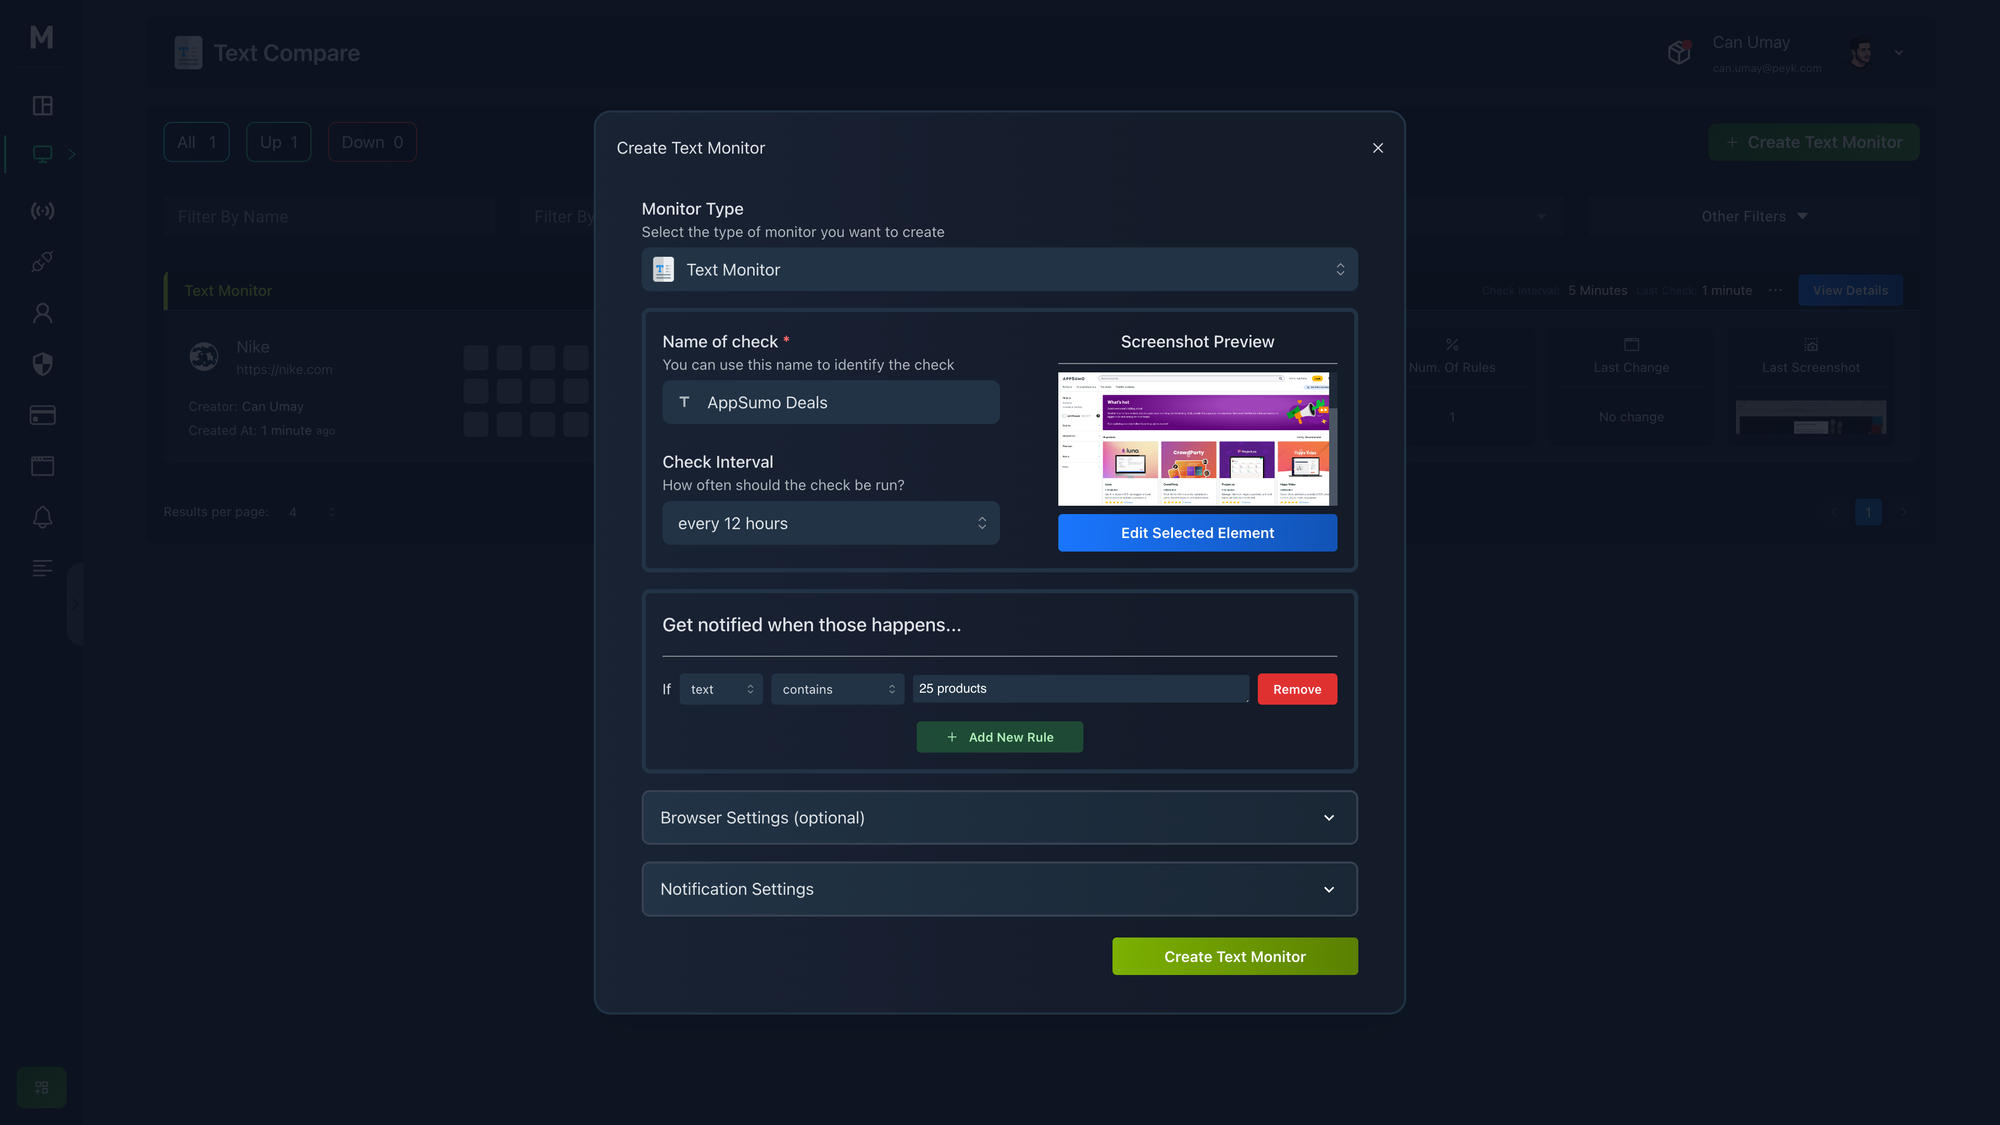
Task: Select the text condition type dropdown
Action: (837, 688)
